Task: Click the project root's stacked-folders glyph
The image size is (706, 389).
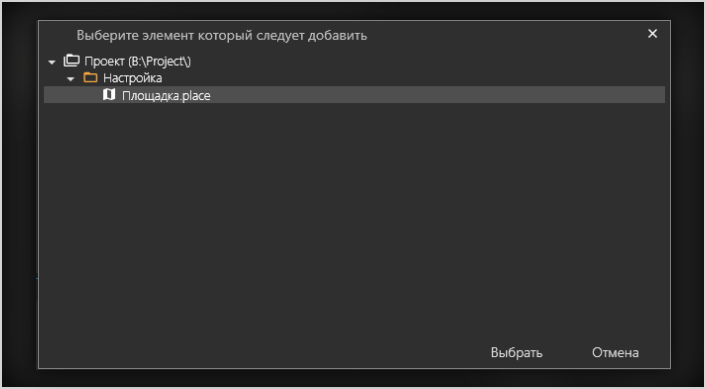Action: click(71, 61)
